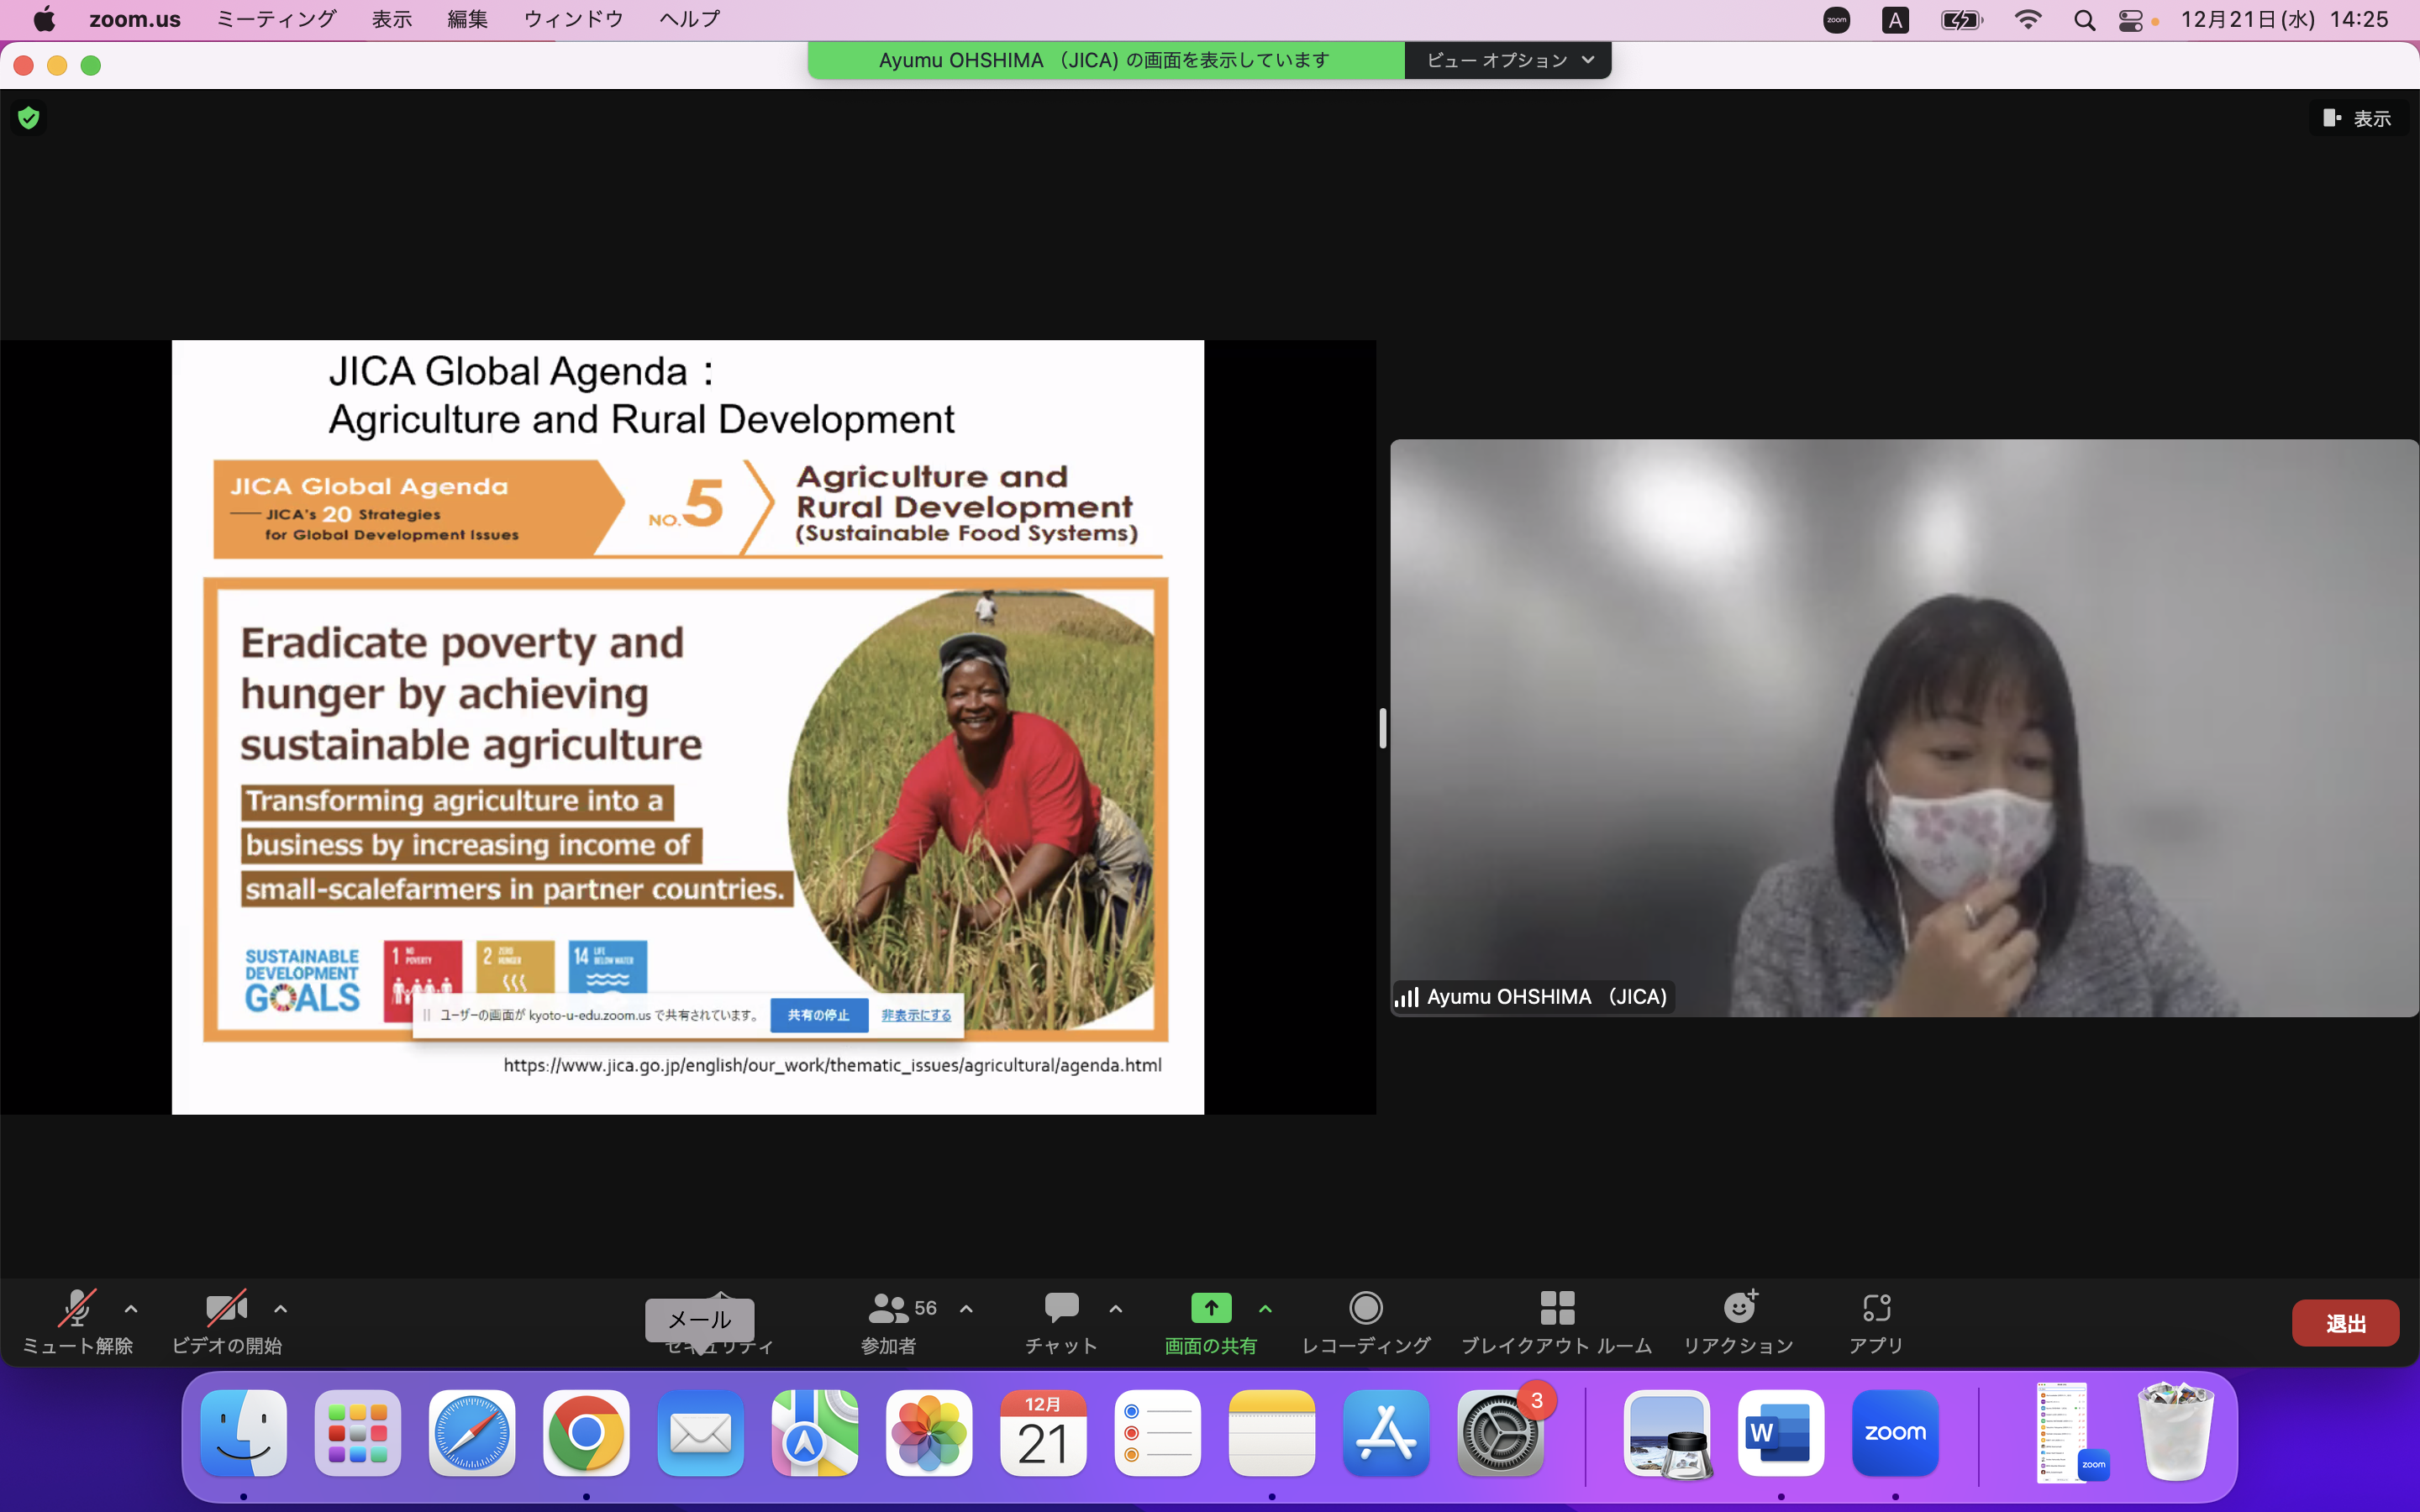Open the Apple menu

pos(44,19)
